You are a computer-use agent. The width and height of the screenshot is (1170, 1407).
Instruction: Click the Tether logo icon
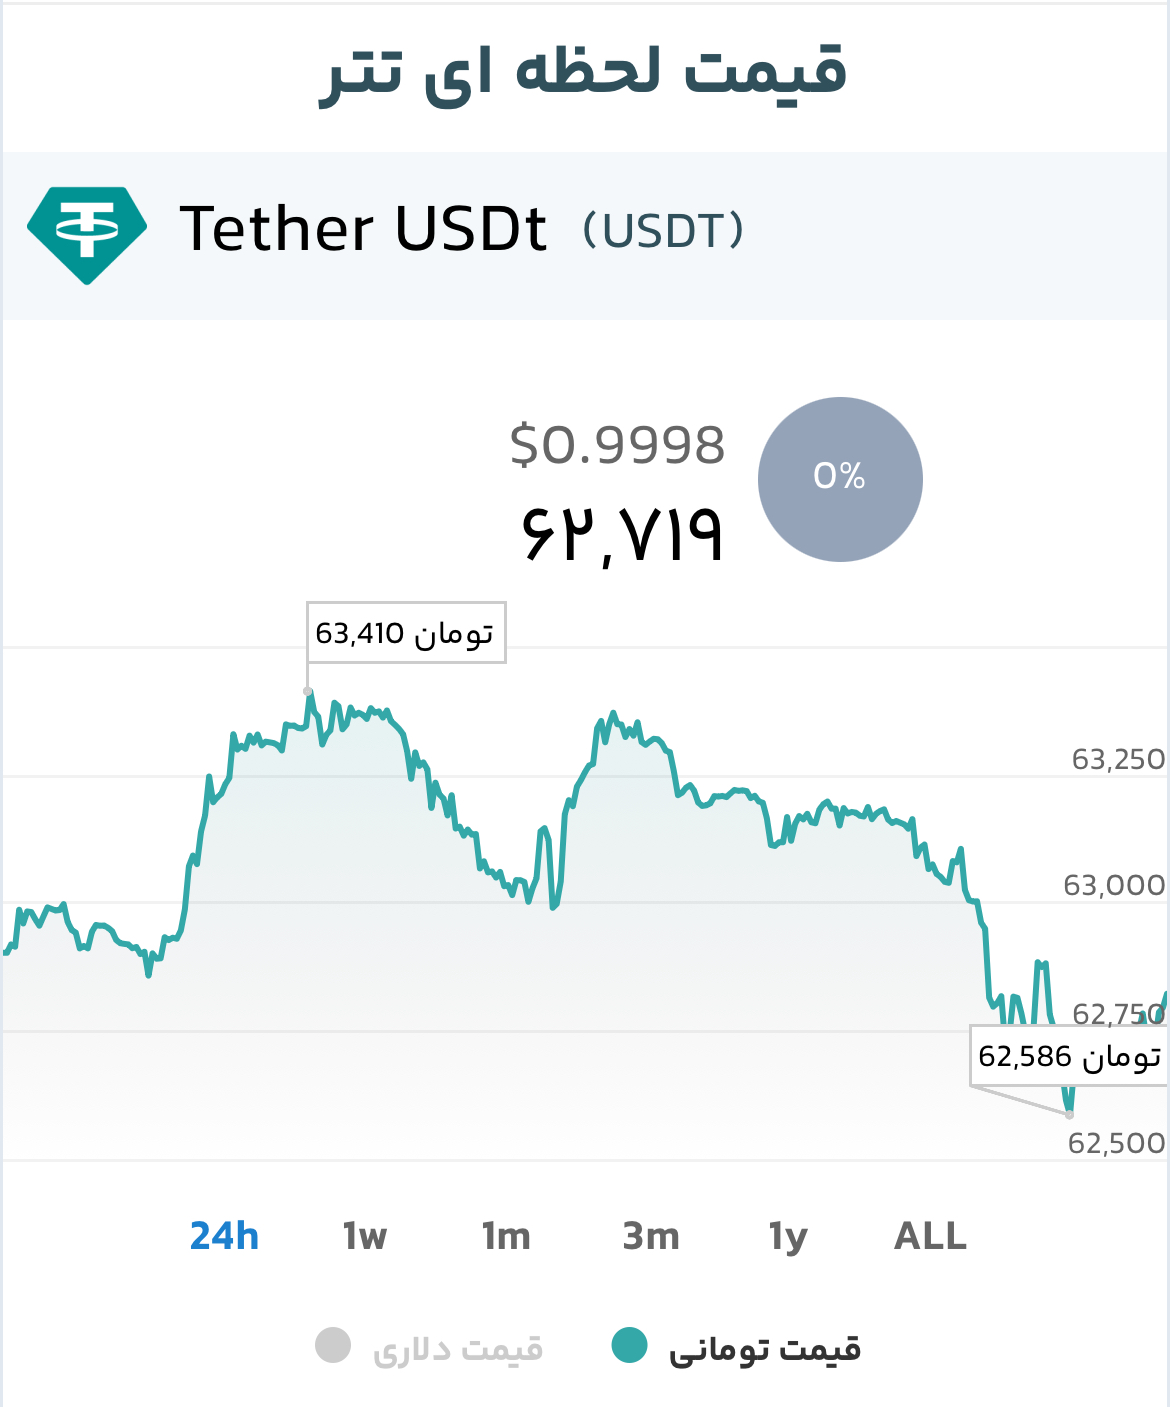click(x=87, y=235)
